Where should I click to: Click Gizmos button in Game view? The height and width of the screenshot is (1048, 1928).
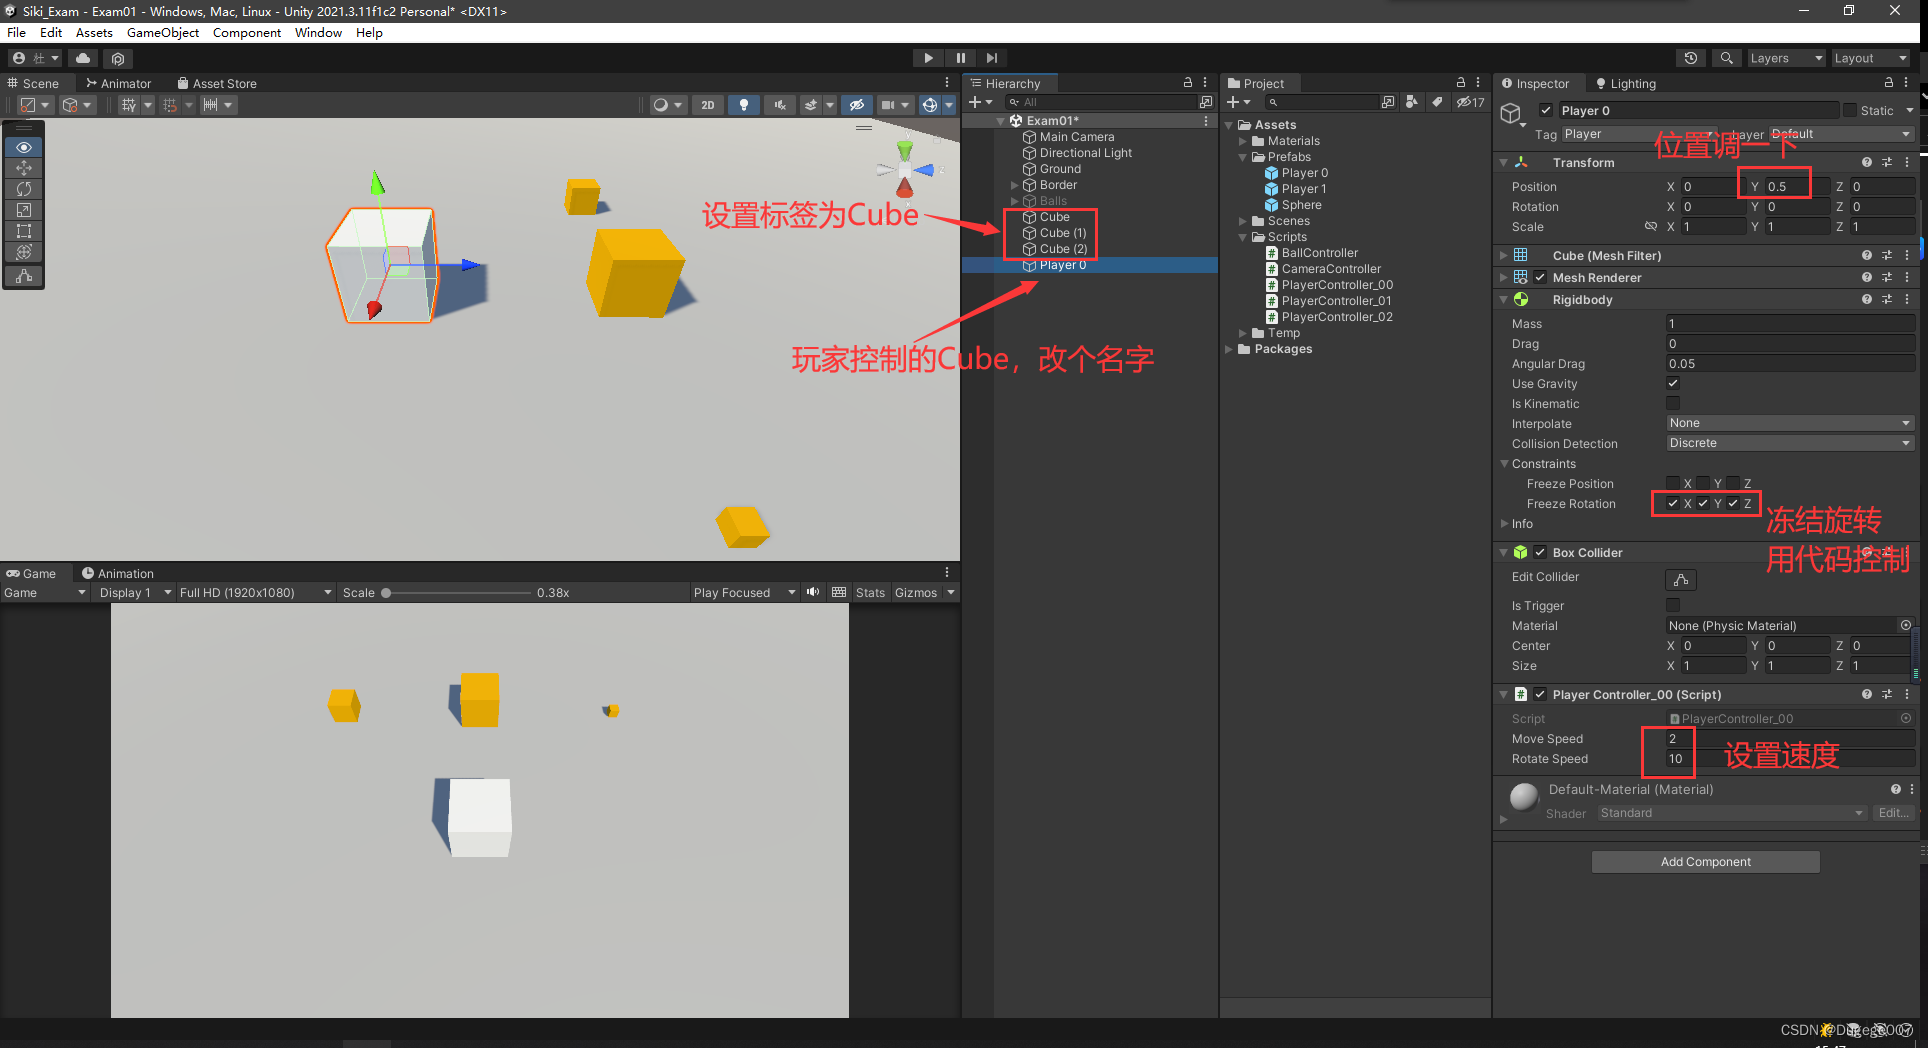tap(916, 593)
